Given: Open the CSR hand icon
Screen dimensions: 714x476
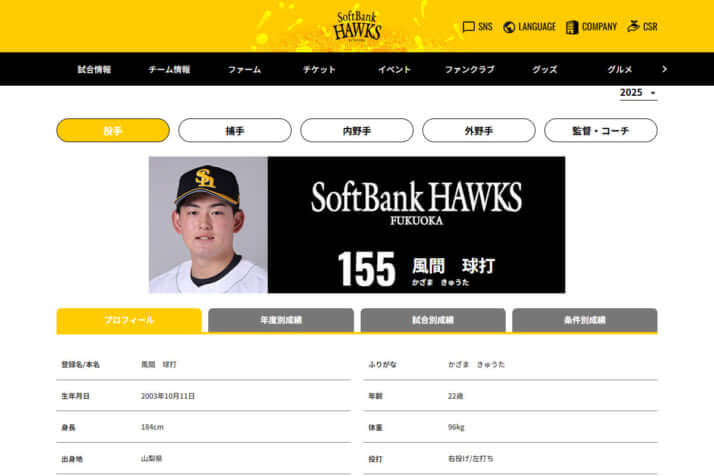Looking at the screenshot, I should [x=633, y=26].
